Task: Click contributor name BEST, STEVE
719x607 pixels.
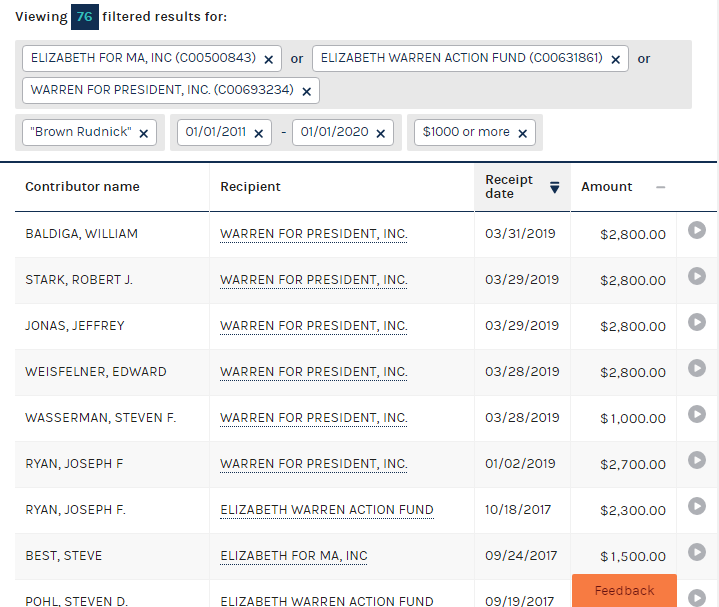Action: [x=64, y=556]
